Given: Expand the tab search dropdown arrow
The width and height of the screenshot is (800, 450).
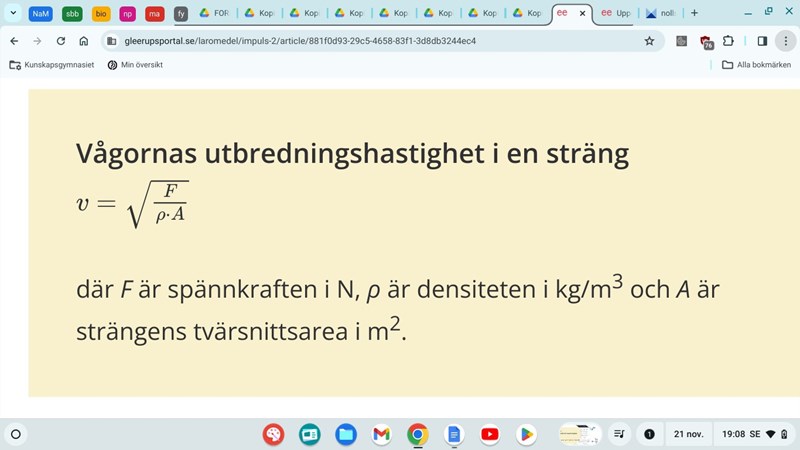Looking at the screenshot, I should pos(14,13).
